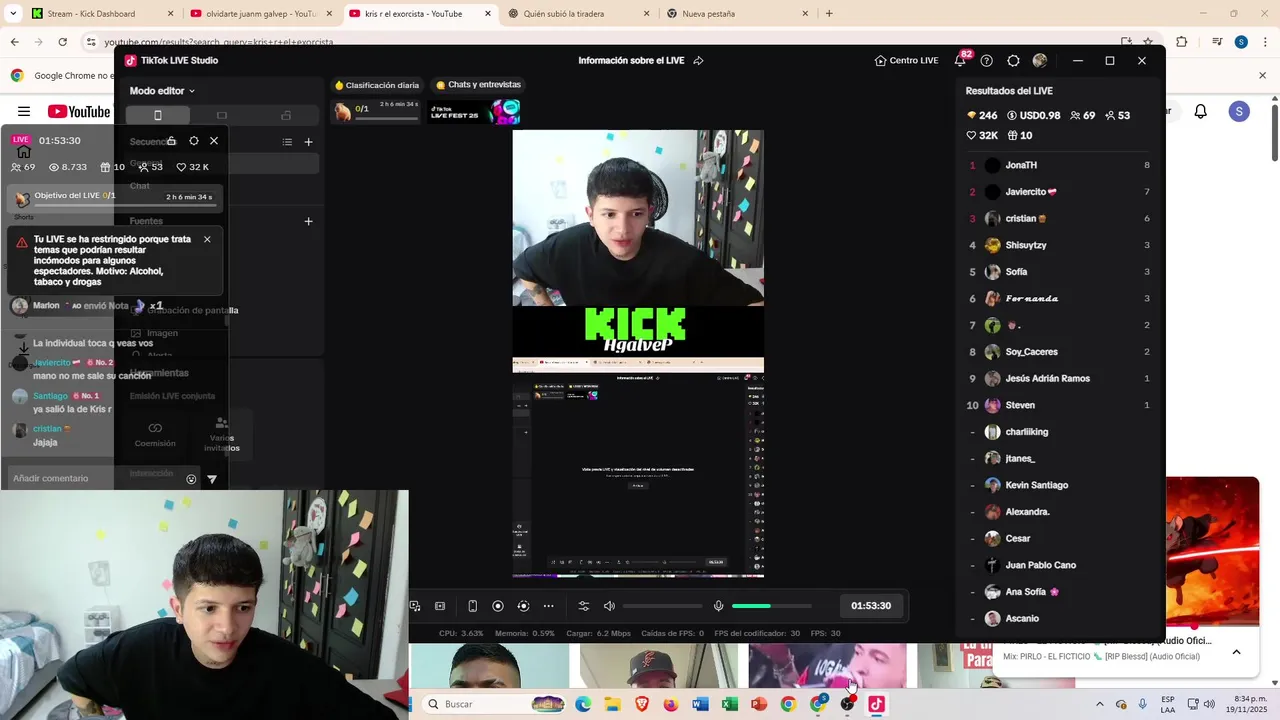This screenshot has width=1280, height=720.
Task: Open the Chats y entrevistas tab
Action: [x=478, y=85]
